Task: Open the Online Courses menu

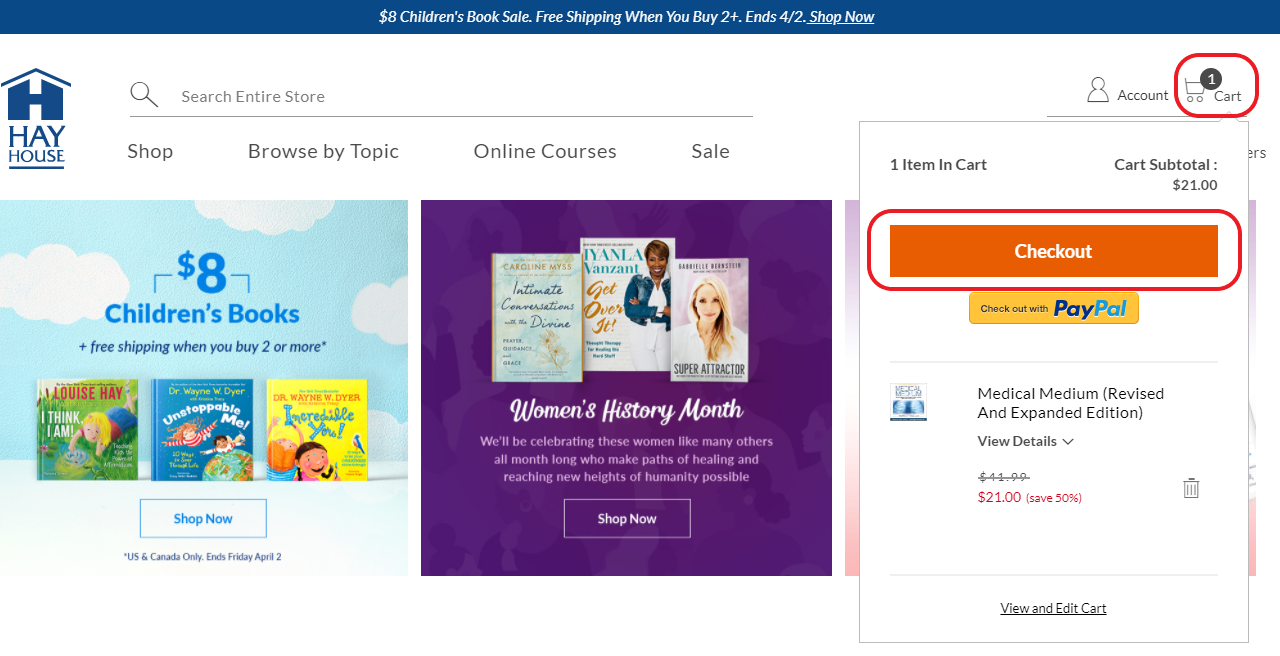Action: point(545,151)
